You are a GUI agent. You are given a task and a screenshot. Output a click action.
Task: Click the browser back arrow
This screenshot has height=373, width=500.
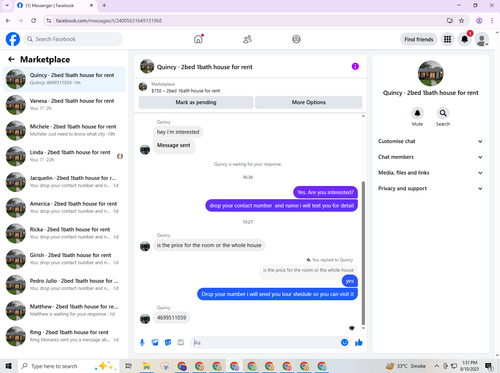8,21
